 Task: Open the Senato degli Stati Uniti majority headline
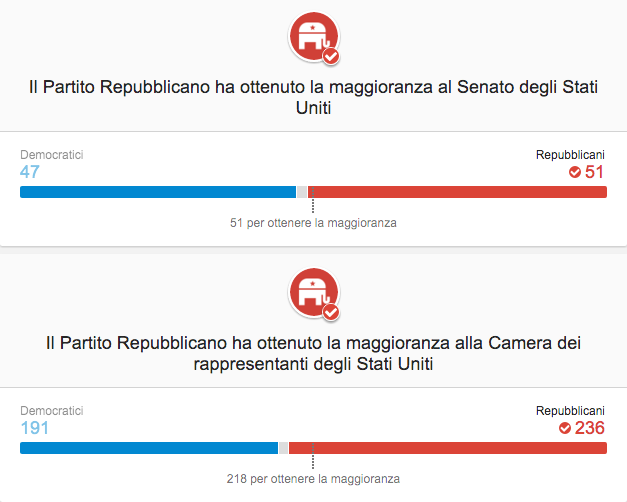point(313,99)
